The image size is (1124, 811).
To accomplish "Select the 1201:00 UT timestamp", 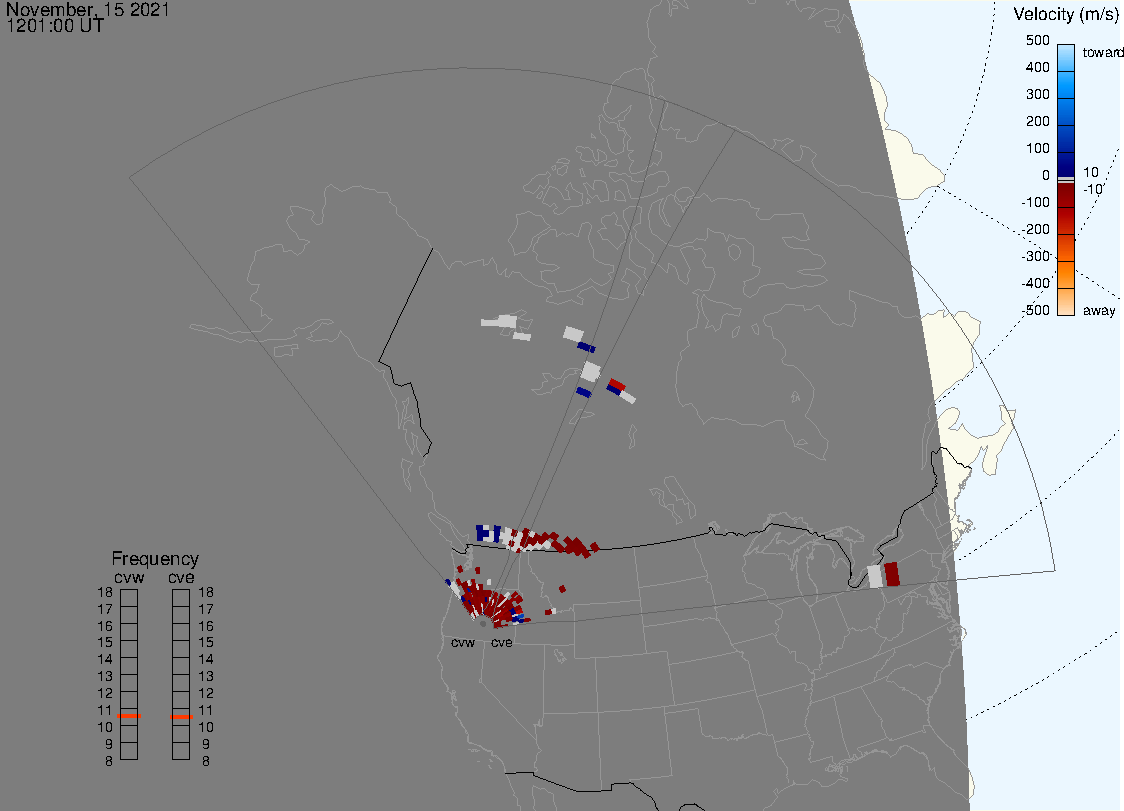I will pos(55,26).
